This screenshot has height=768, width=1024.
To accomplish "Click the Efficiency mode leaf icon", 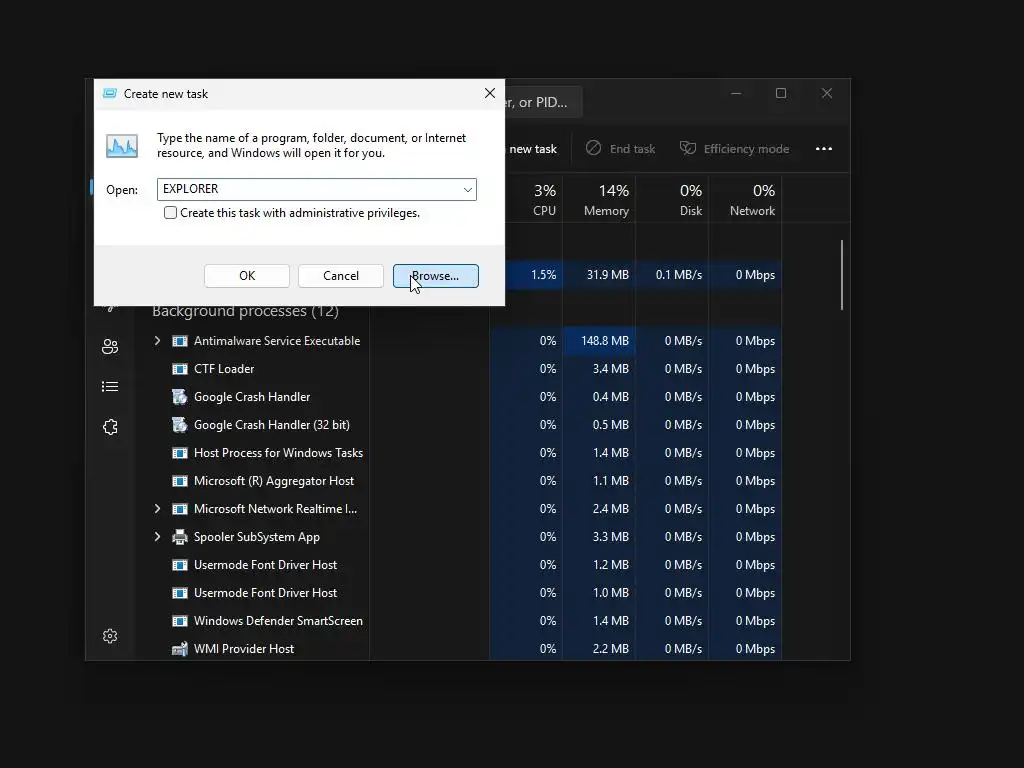I will pyautogui.click(x=688, y=148).
